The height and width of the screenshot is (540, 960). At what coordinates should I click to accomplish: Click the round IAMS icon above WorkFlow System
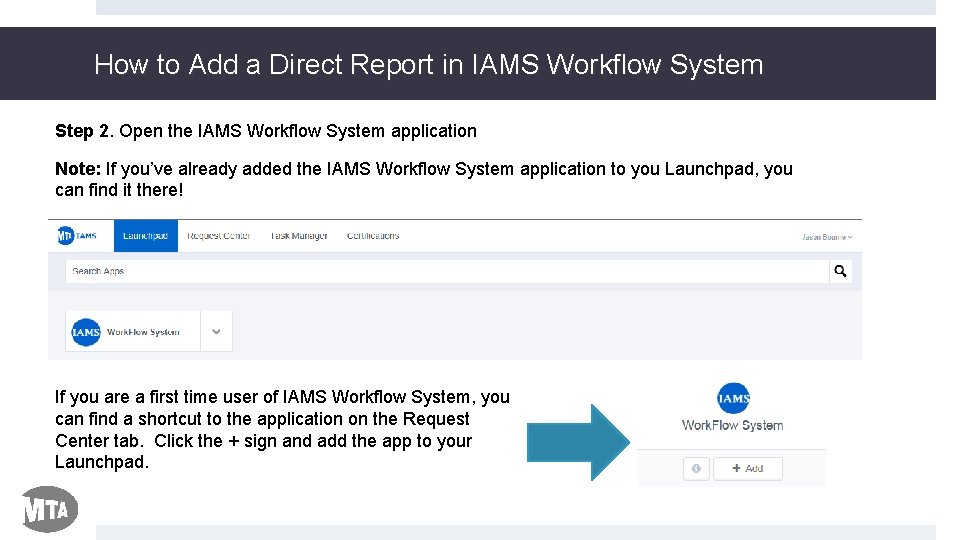[733, 399]
